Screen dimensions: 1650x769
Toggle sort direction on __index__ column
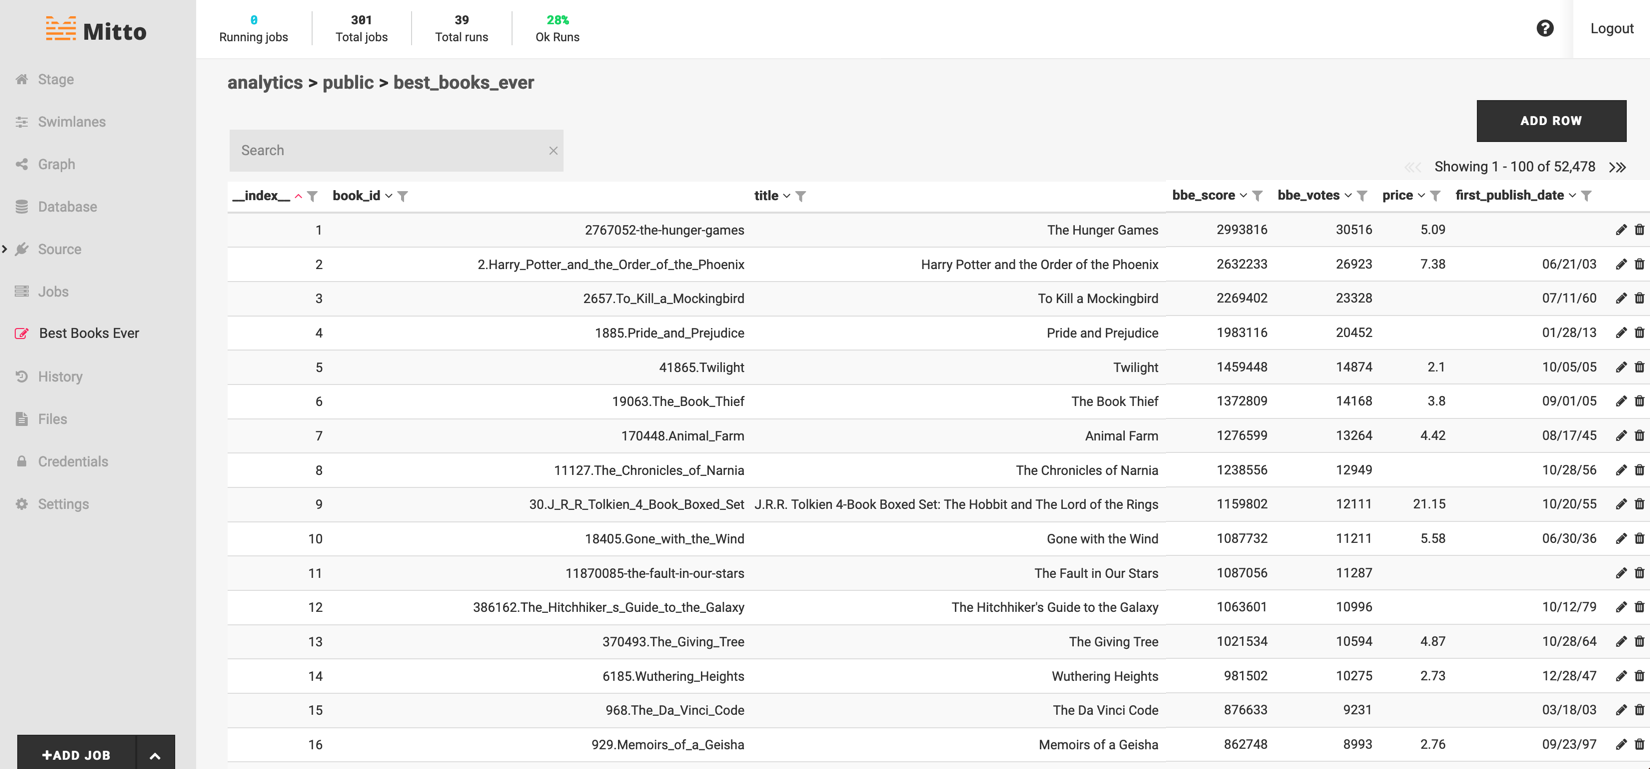298,196
